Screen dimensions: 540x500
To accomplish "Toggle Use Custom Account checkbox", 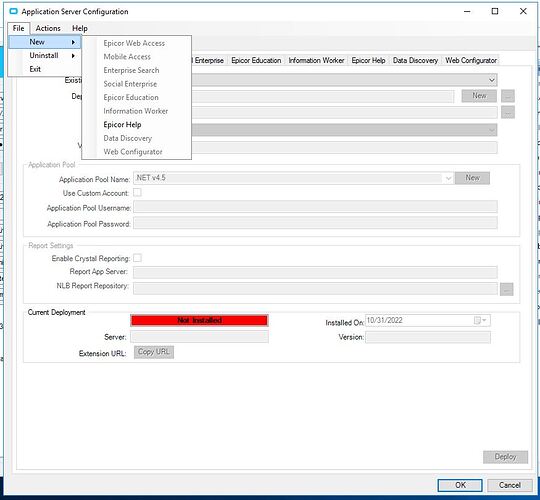I will 137,192.
